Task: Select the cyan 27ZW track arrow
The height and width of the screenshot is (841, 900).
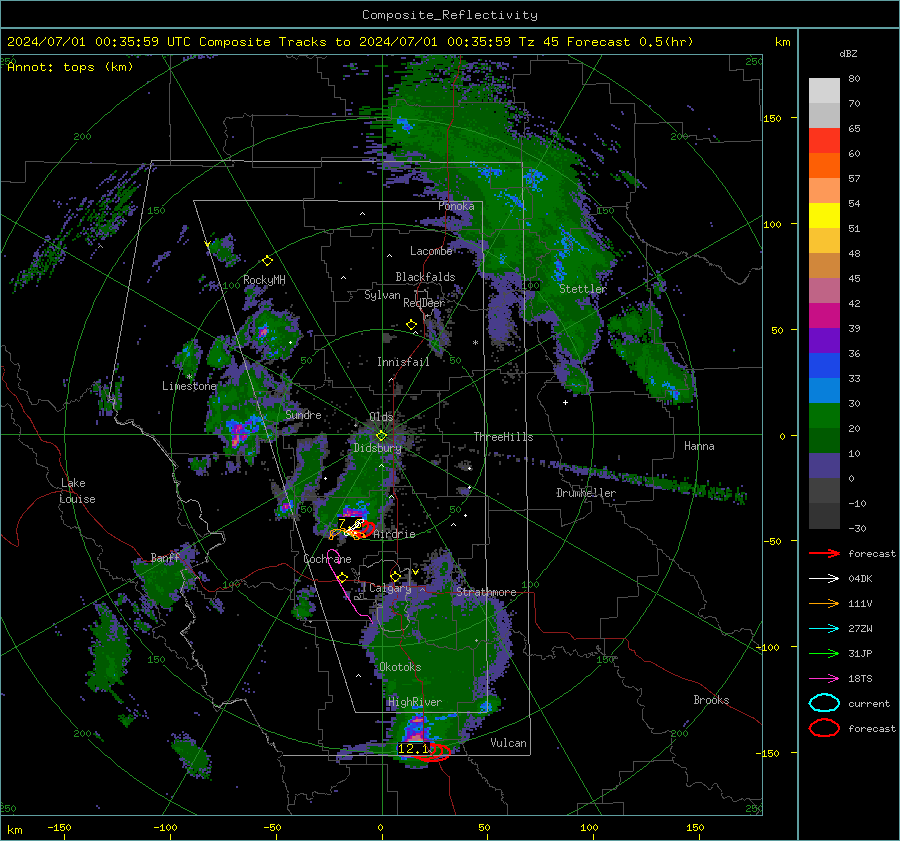Action: [824, 629]
